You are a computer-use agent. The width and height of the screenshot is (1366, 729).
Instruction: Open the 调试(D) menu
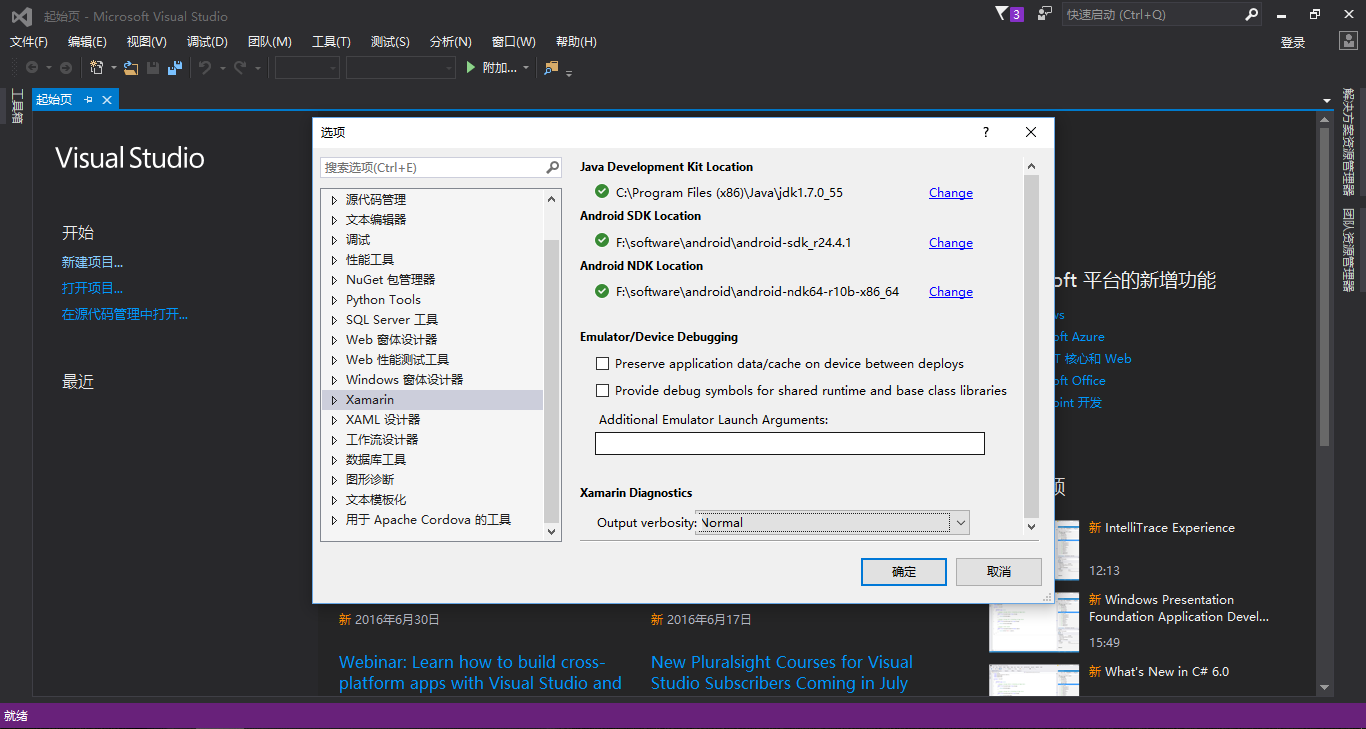point(207,42)
